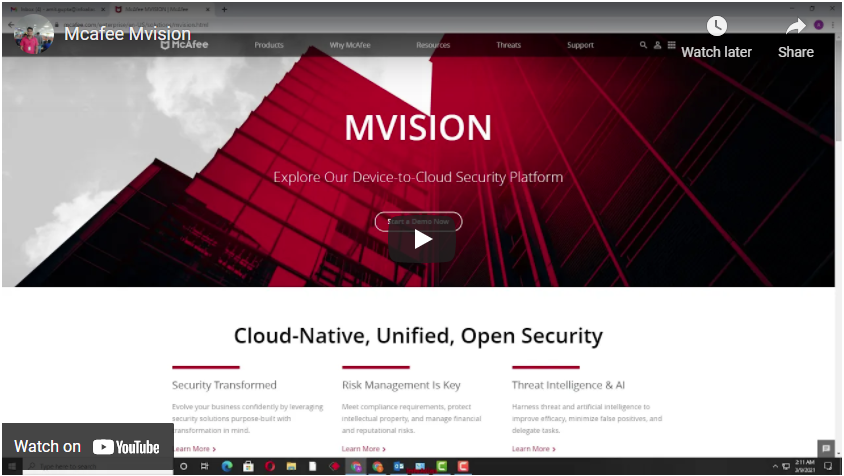Open Outlook from the taskbar
The height and width of the screenshot is (476, 844).
[398, 466]
